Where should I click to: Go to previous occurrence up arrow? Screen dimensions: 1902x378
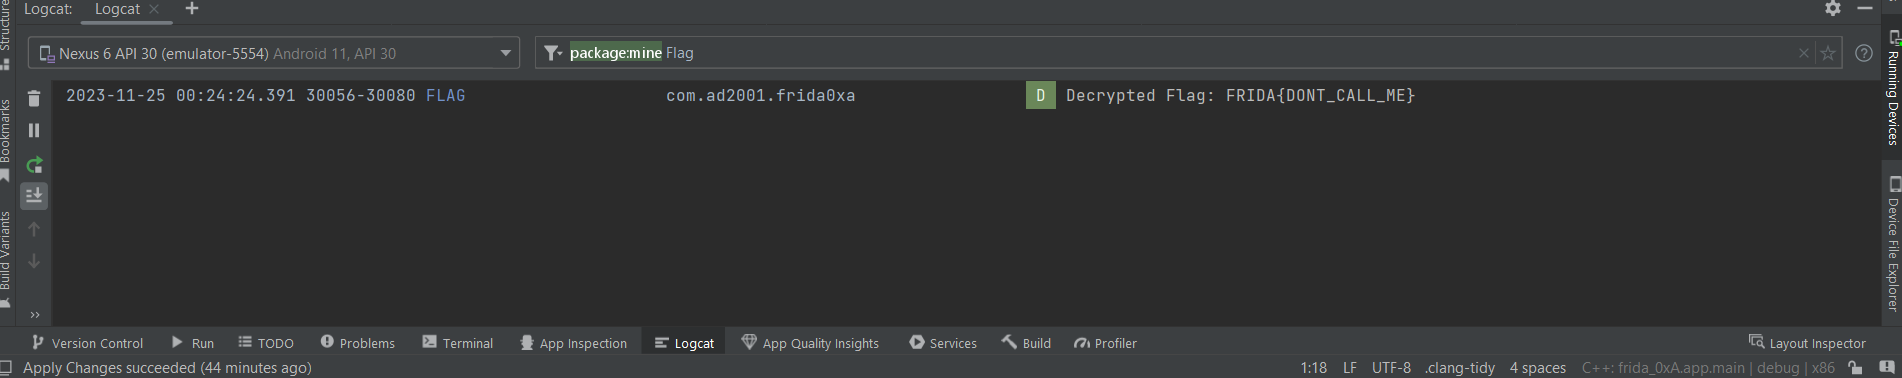[34, 229]
